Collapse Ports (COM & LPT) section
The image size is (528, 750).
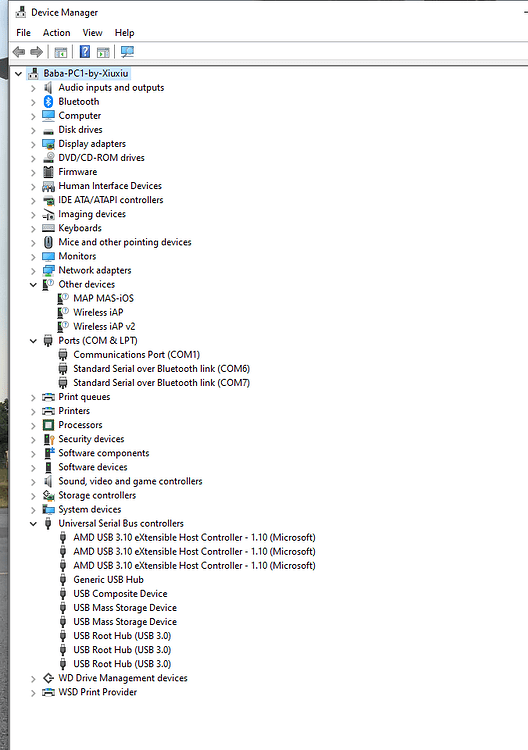tap(33, 341)
